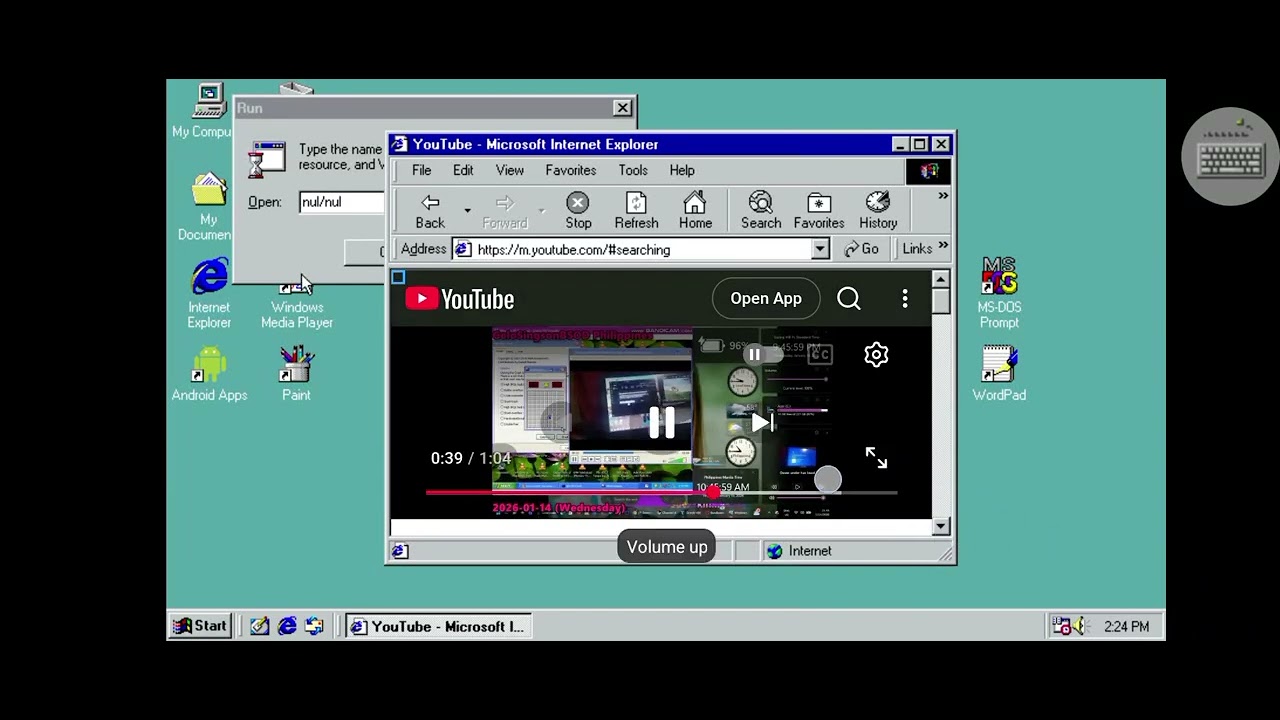The width and height of the screenshot is (1280, 720).
Task: Skip to next video
Action: point(763,423)
